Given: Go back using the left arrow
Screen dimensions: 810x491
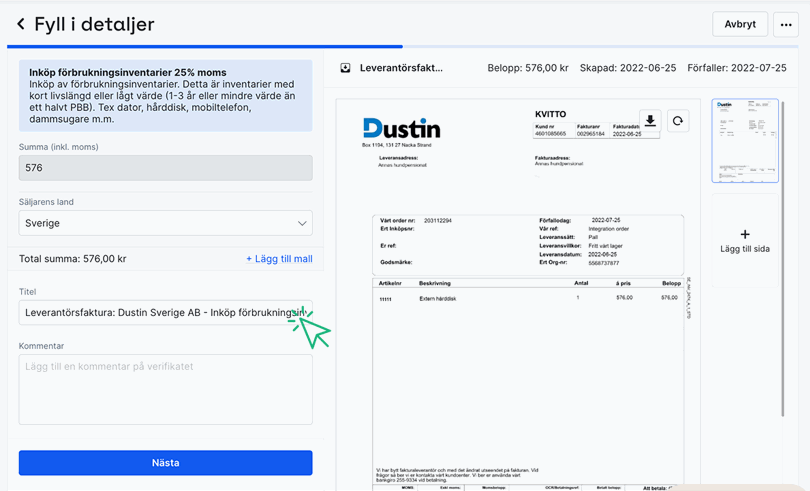Looking at the screenshot, I should tap(20, 24).
